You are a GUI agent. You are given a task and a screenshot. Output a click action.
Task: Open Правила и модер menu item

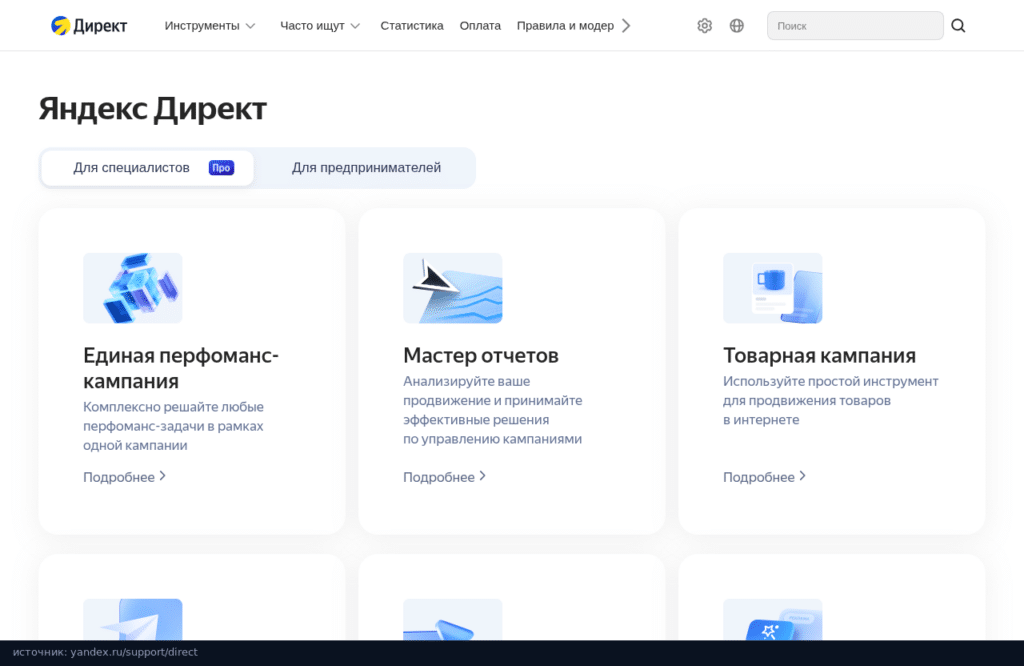(565, 25)
